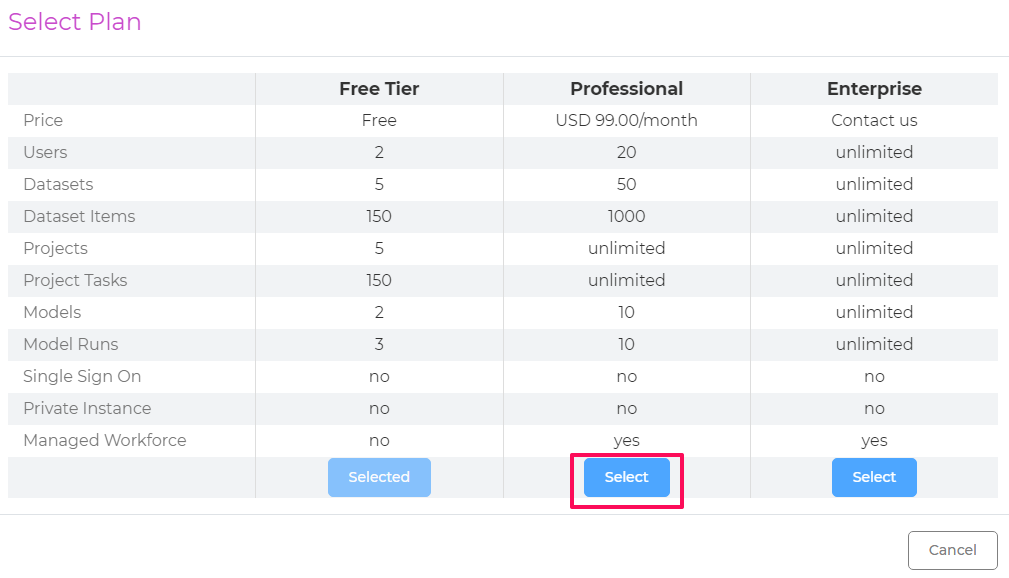The height and width of the screenshot is (578, 1009).
Task: Click the Project Tasks row label
Action: coord(75,281)
